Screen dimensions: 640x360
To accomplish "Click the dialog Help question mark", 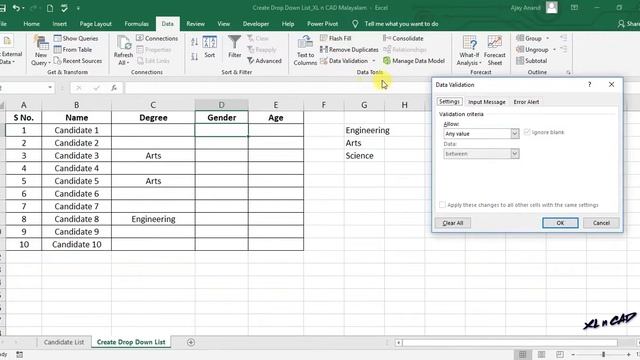I will (589, 84).
